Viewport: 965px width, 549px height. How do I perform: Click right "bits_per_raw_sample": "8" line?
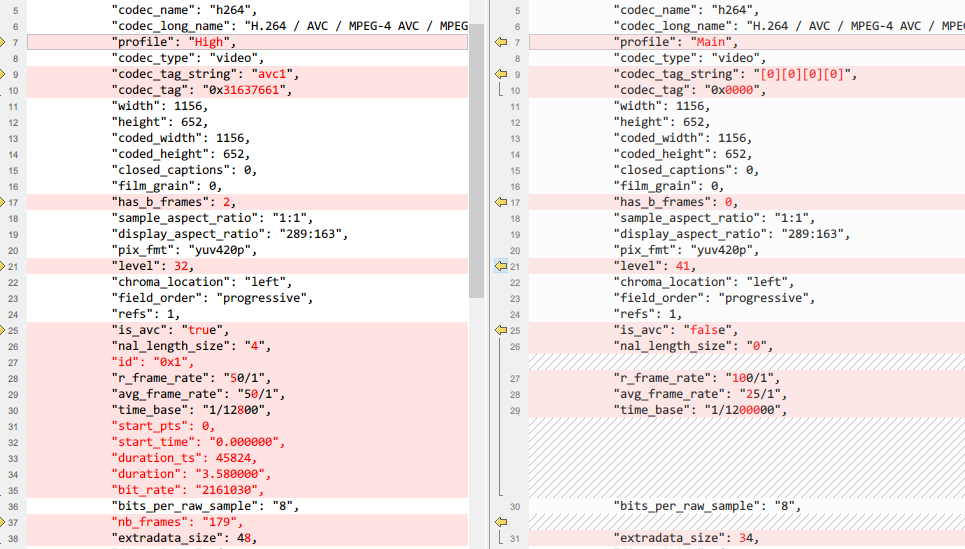click(x=747, y=506)
